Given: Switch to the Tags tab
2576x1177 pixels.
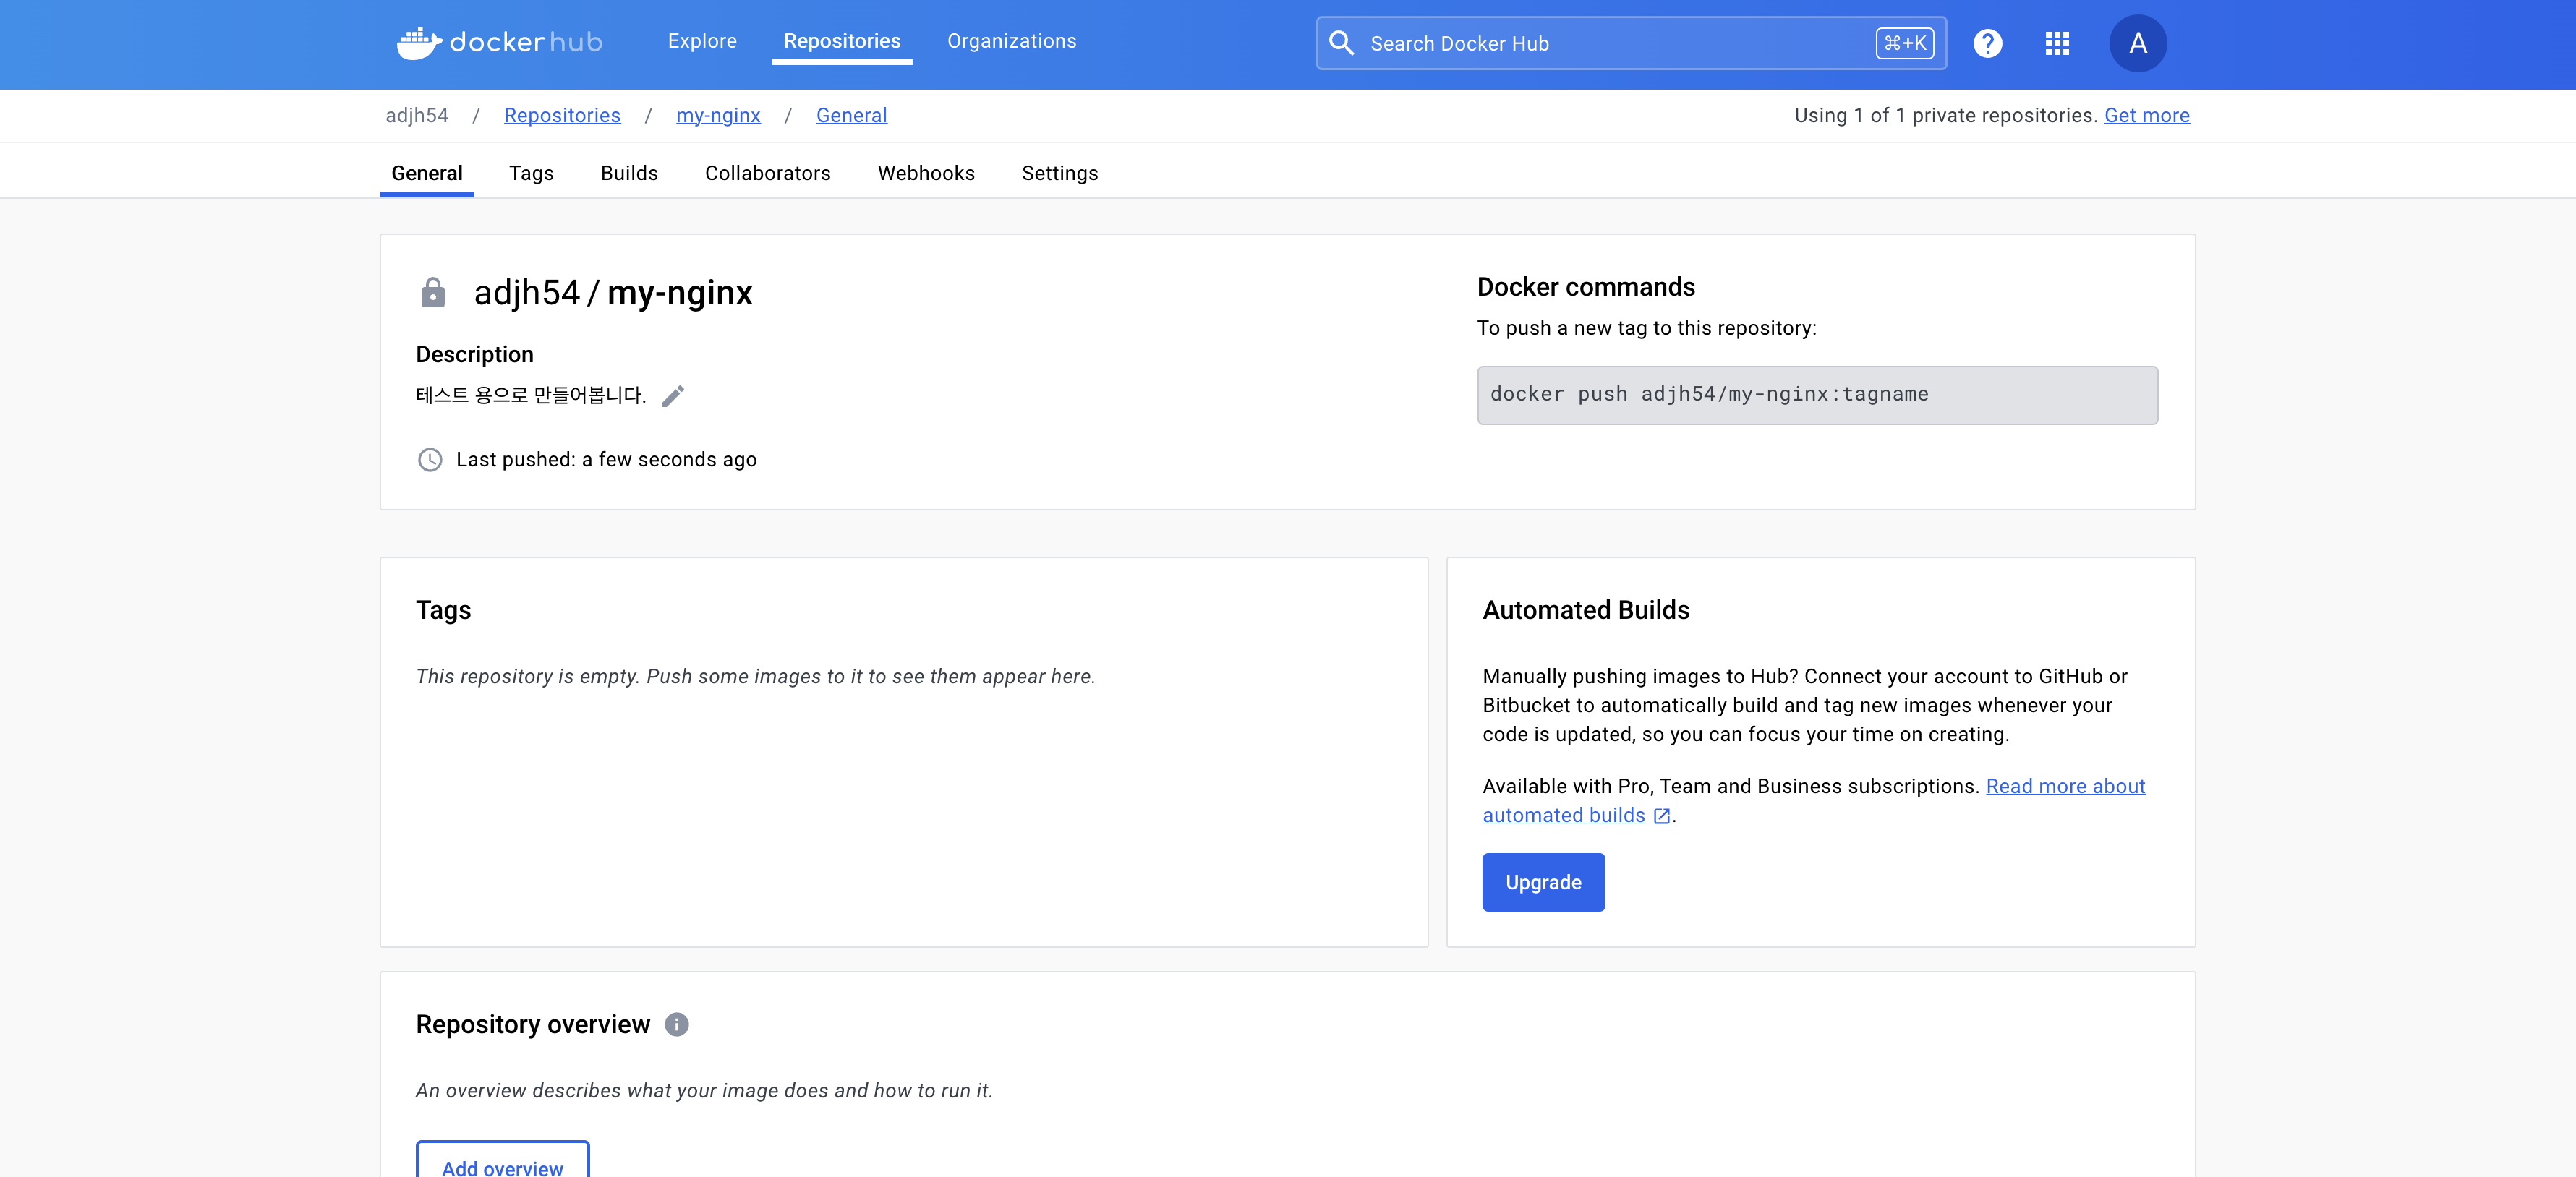Looking at the screenshot, I should click(531, 173).
